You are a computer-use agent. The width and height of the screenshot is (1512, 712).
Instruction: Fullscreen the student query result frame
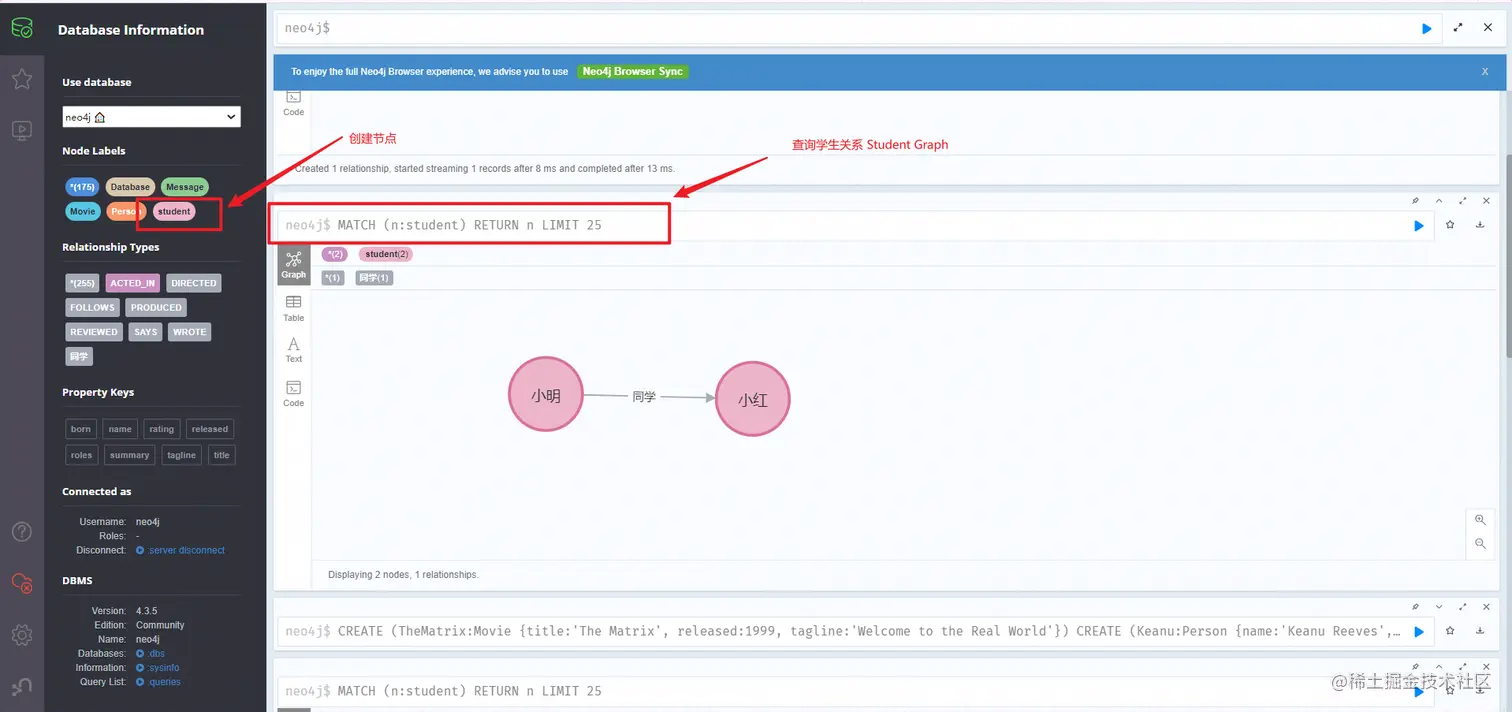1463,201
